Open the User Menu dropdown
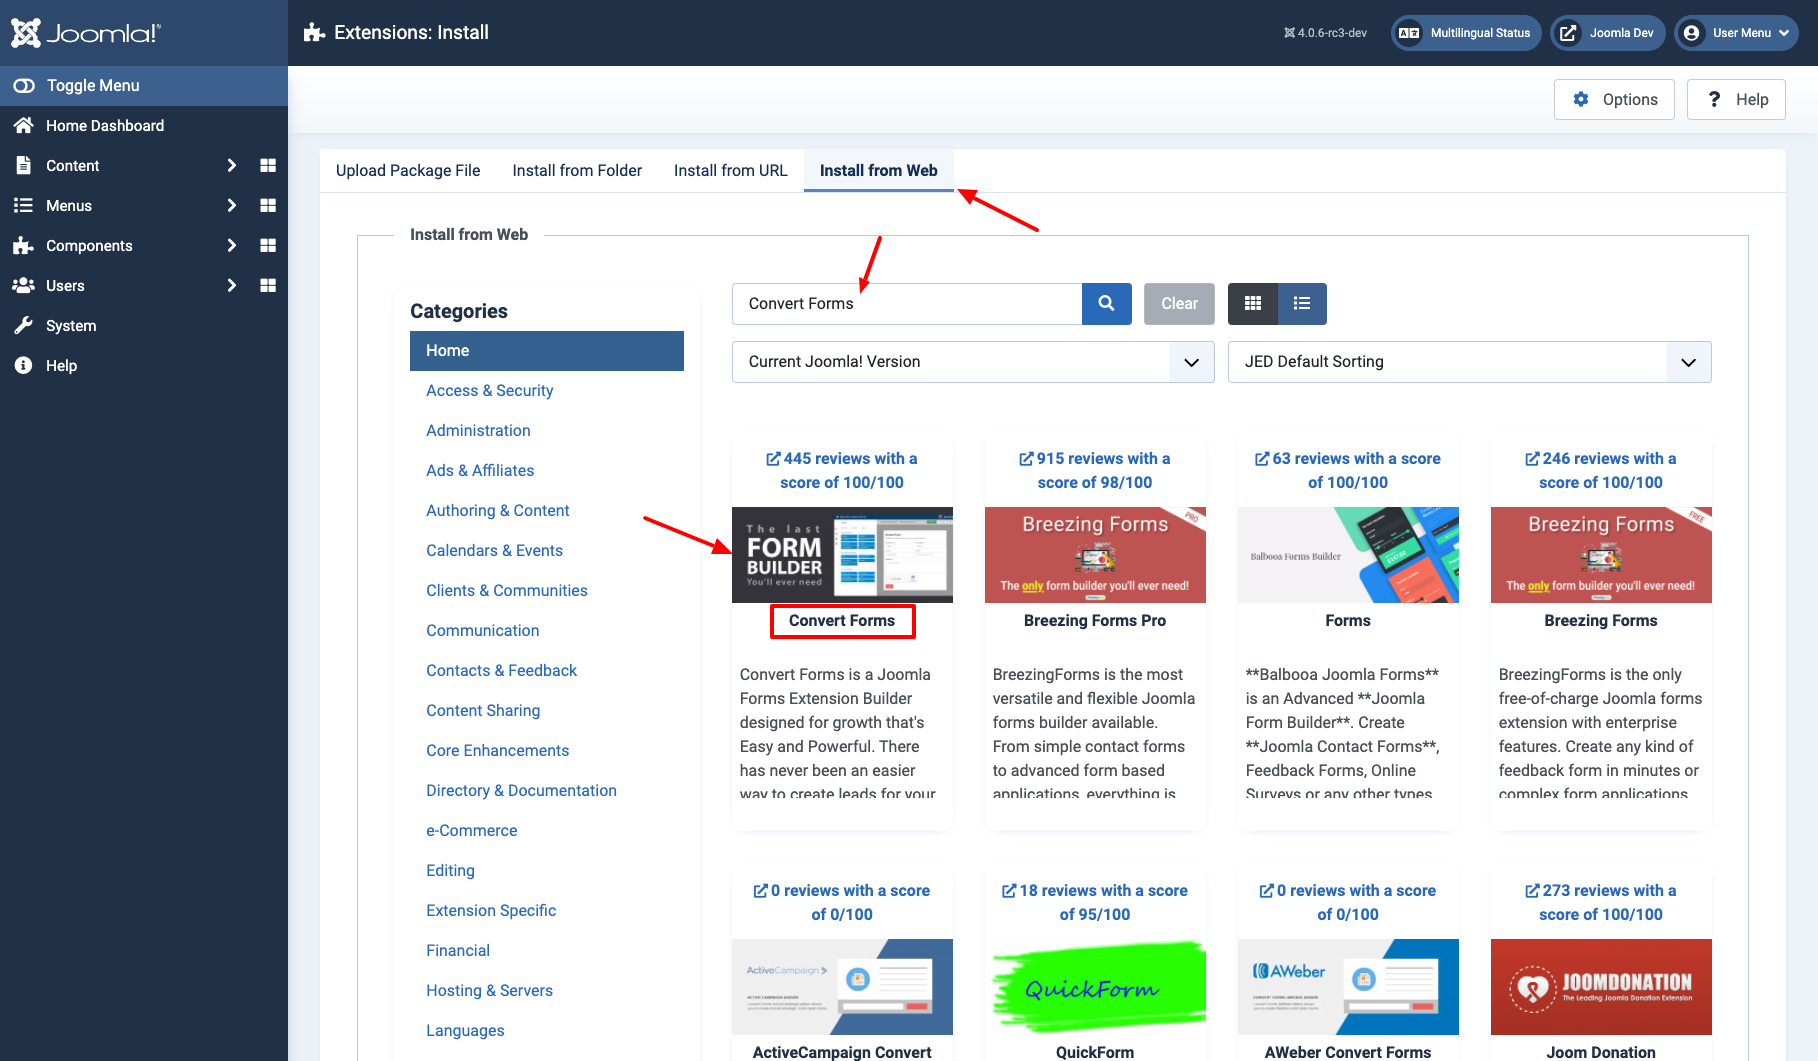This screenshot has height=1061, width=1818. (x=1737, y=33)
